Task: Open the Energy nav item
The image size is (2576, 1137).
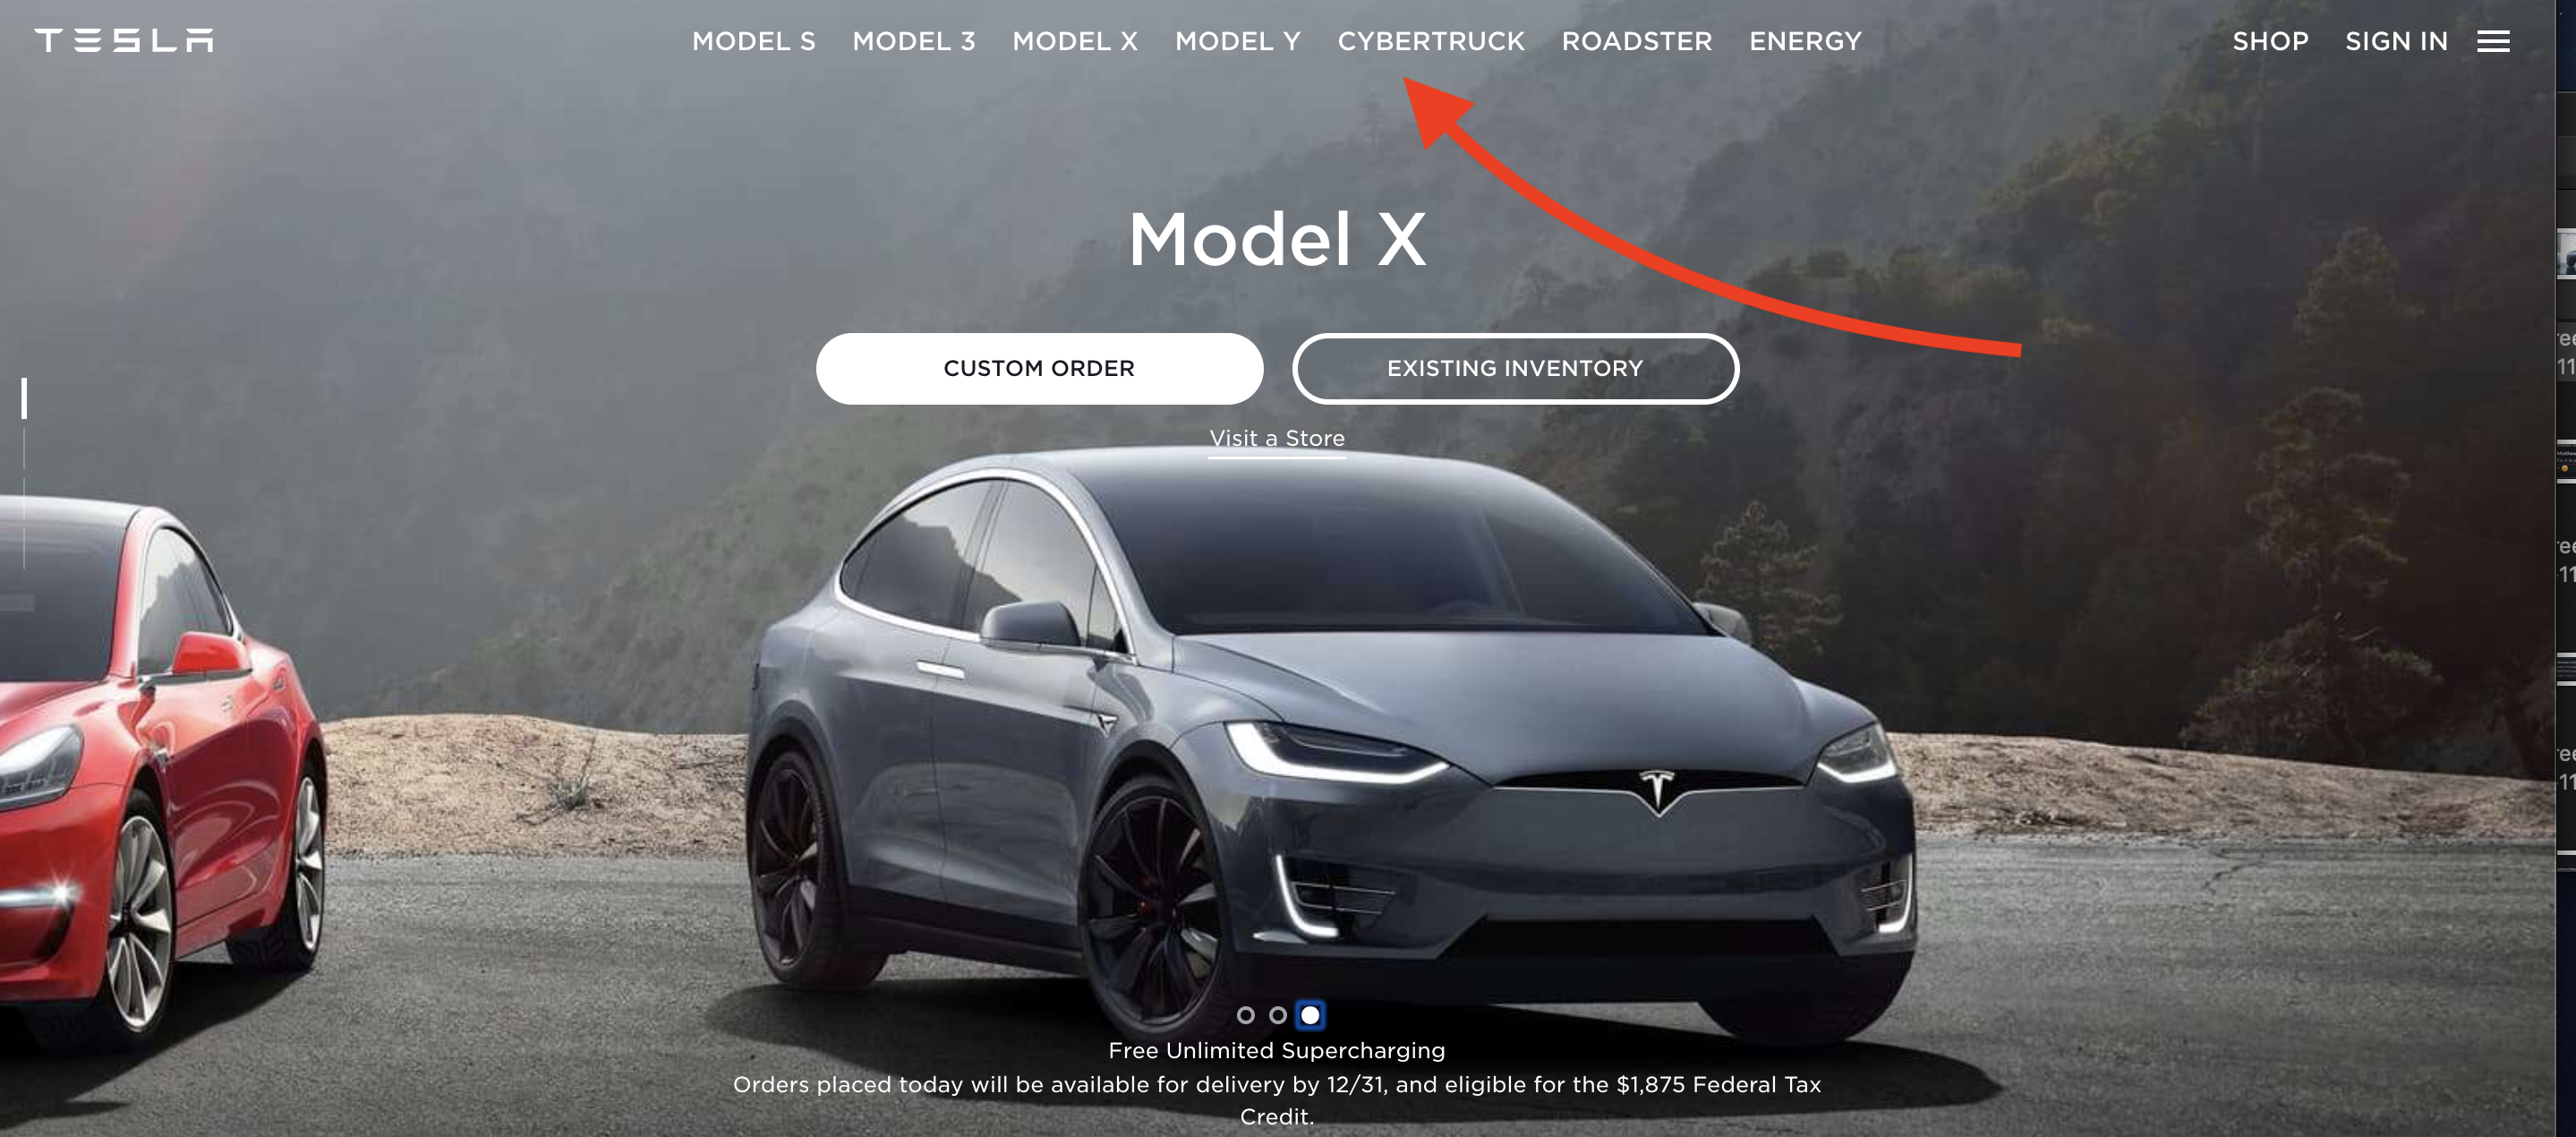Action: pos(1805,41)
